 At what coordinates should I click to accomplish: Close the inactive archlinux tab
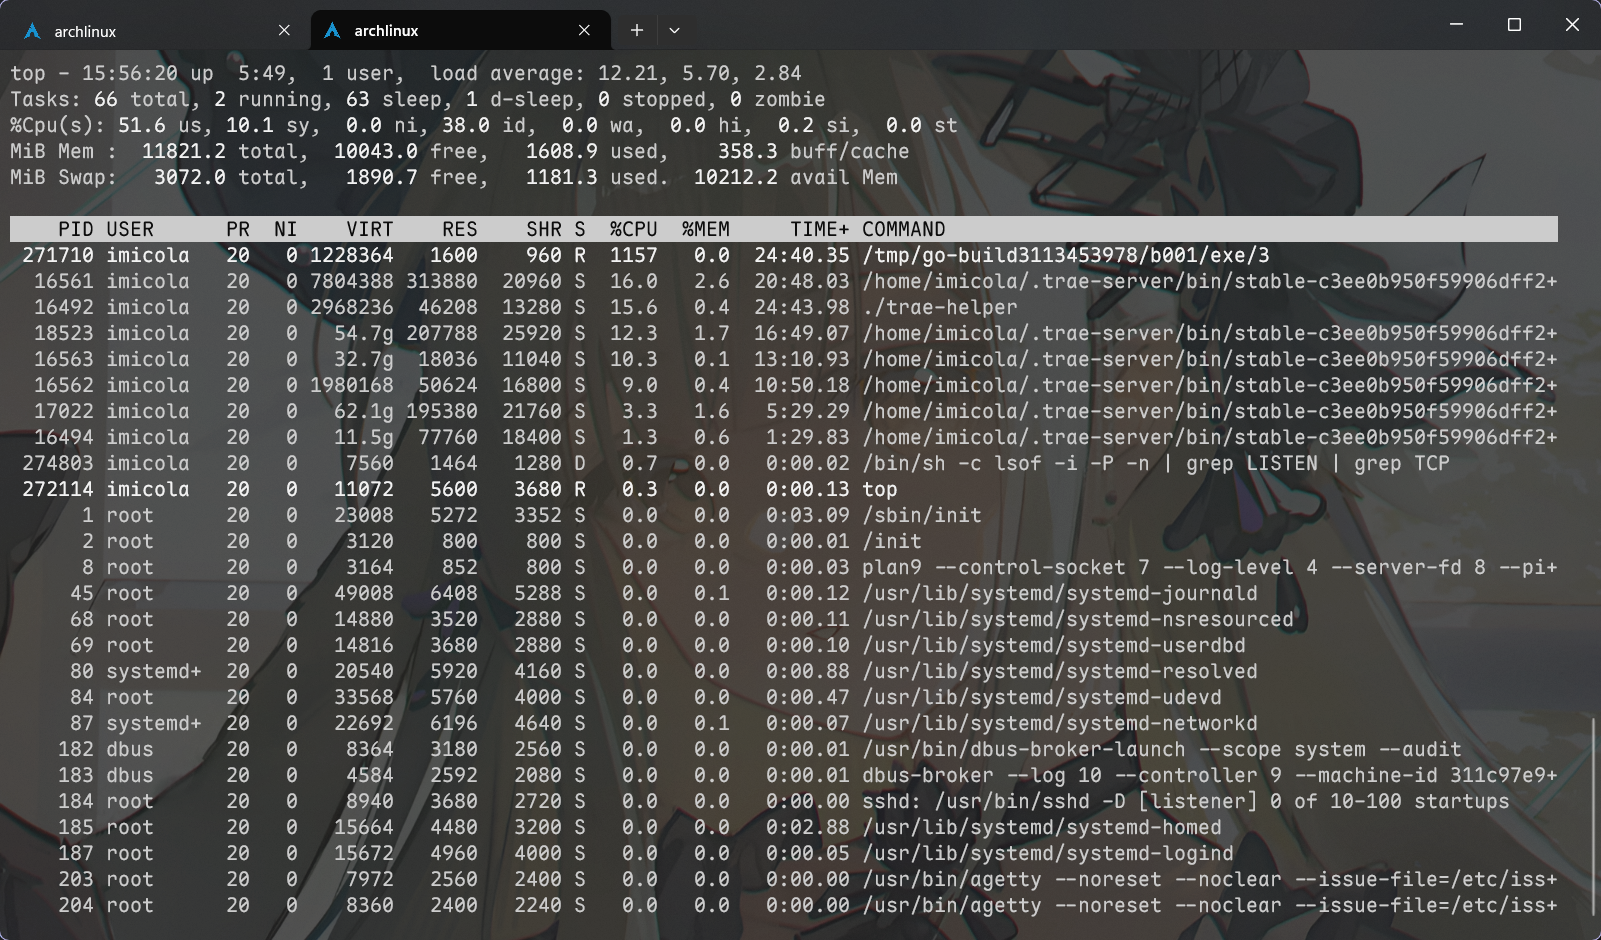coord(284,30)
